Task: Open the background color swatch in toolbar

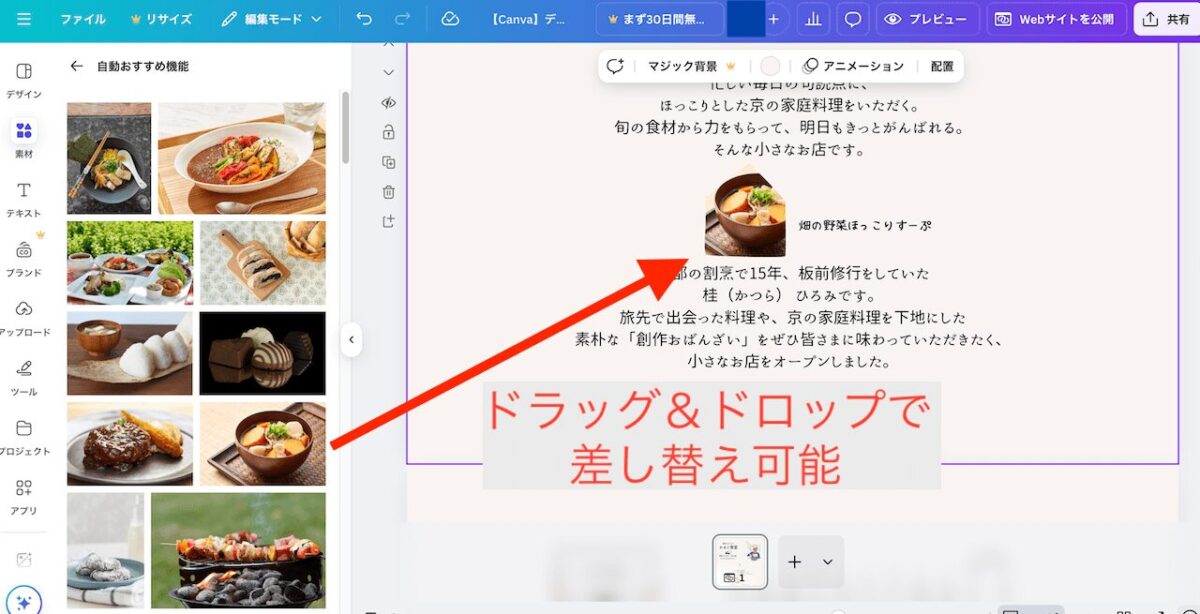Action: coord(769,66)
